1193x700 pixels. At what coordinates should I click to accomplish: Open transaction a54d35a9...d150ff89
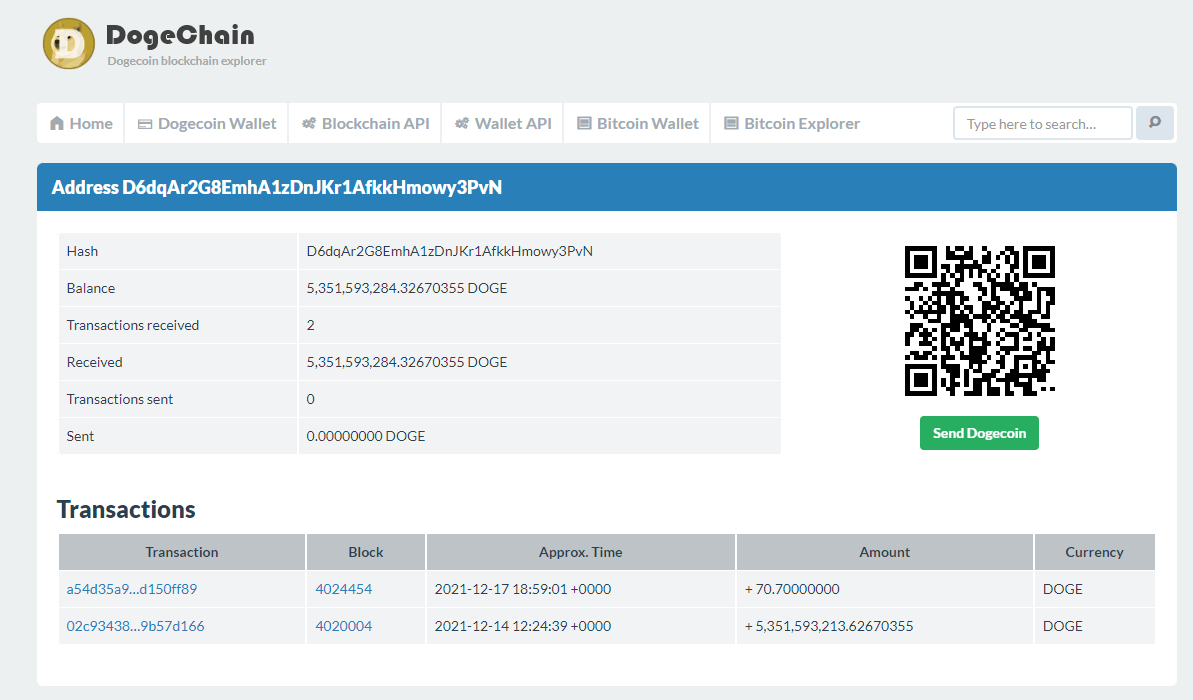tap(132, 589)
